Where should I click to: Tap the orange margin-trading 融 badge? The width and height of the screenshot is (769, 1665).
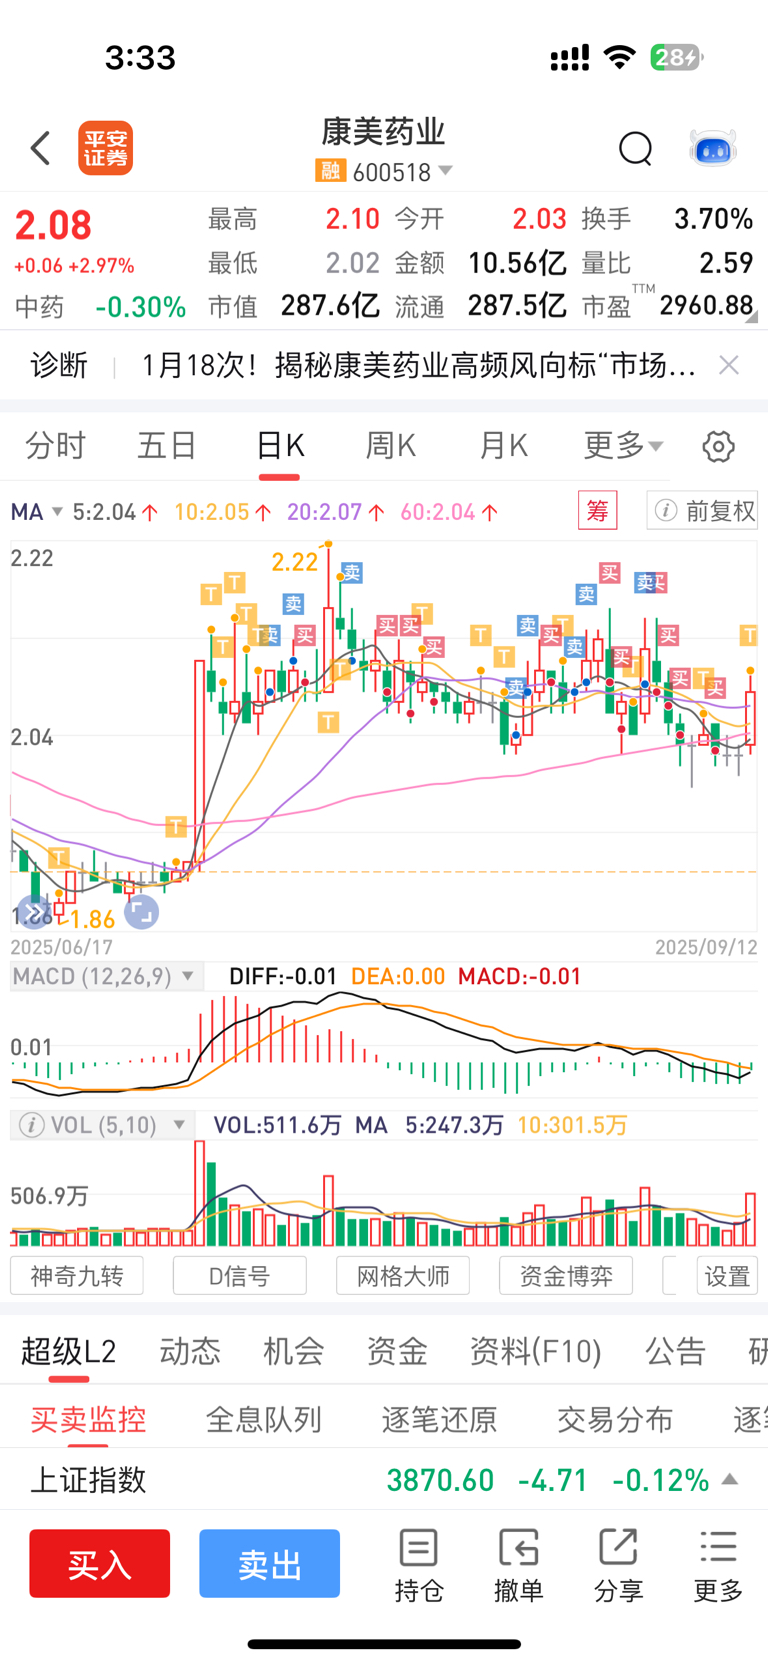pyautogui.click(x=330, y=171)
